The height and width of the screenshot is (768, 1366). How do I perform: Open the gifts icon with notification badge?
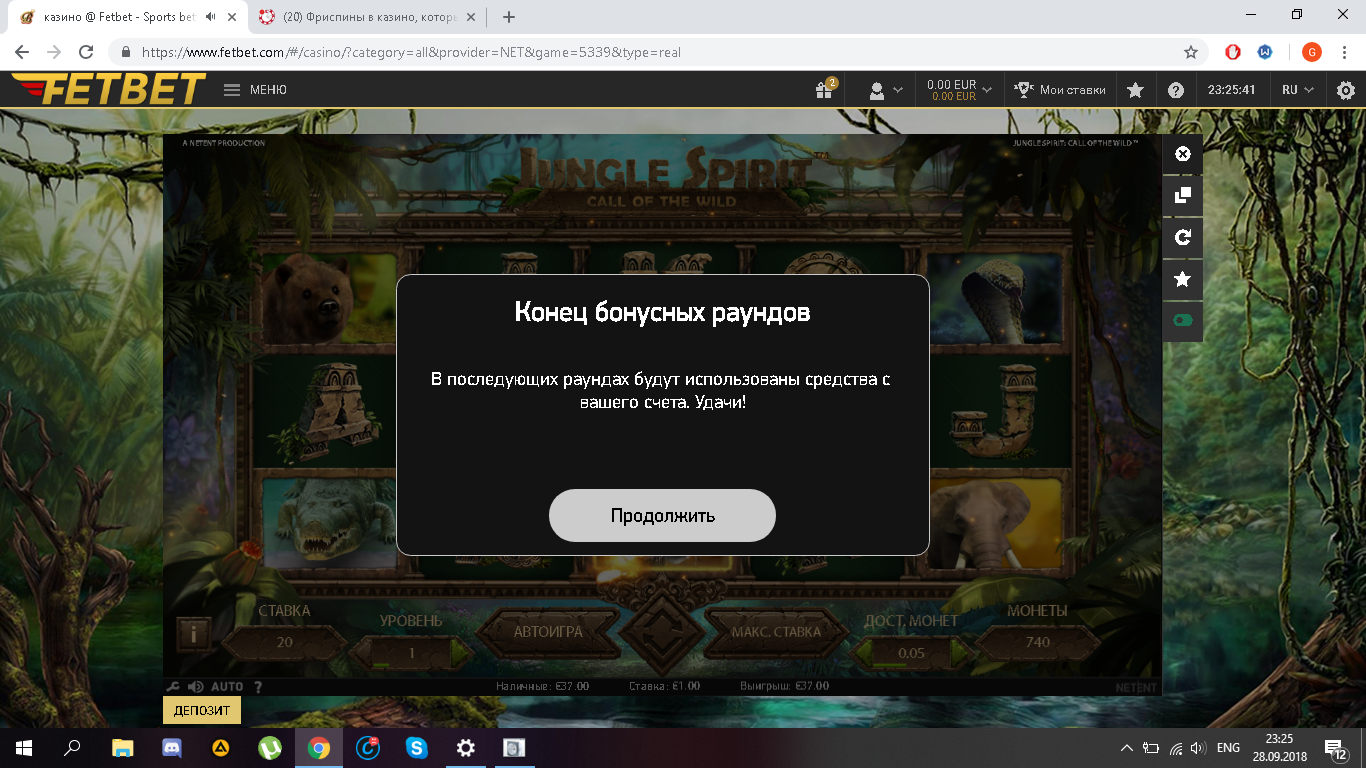click(823, 89)
